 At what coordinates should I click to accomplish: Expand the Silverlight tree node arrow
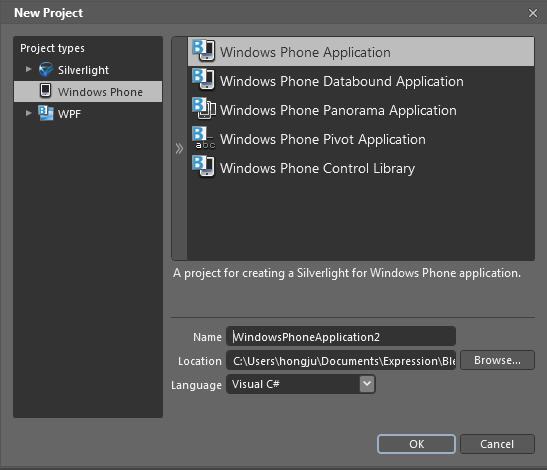pyautogui.click(x=29, y=69)
